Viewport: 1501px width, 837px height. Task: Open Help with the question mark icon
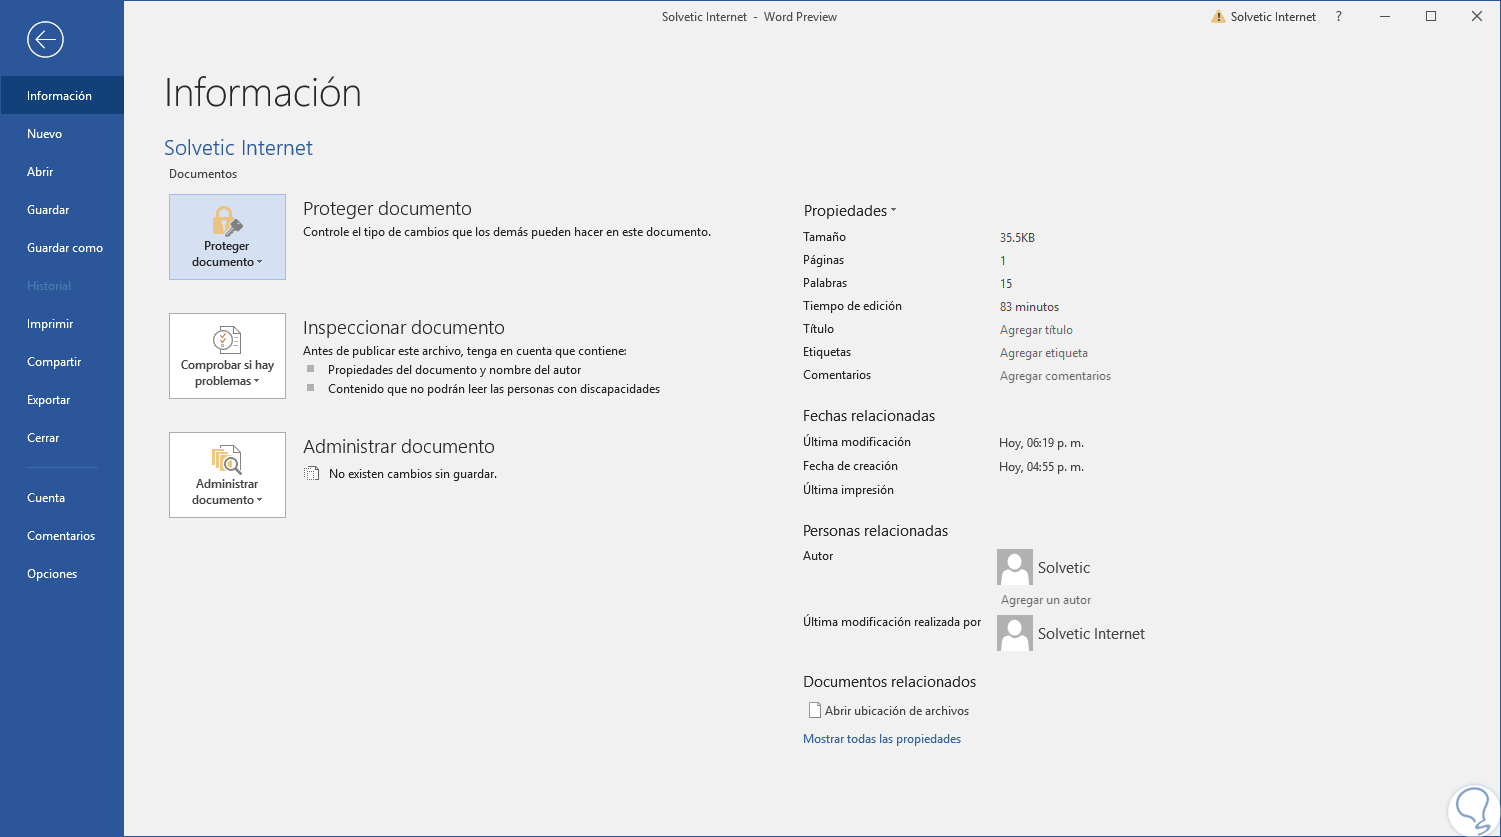pos(1339,17)
